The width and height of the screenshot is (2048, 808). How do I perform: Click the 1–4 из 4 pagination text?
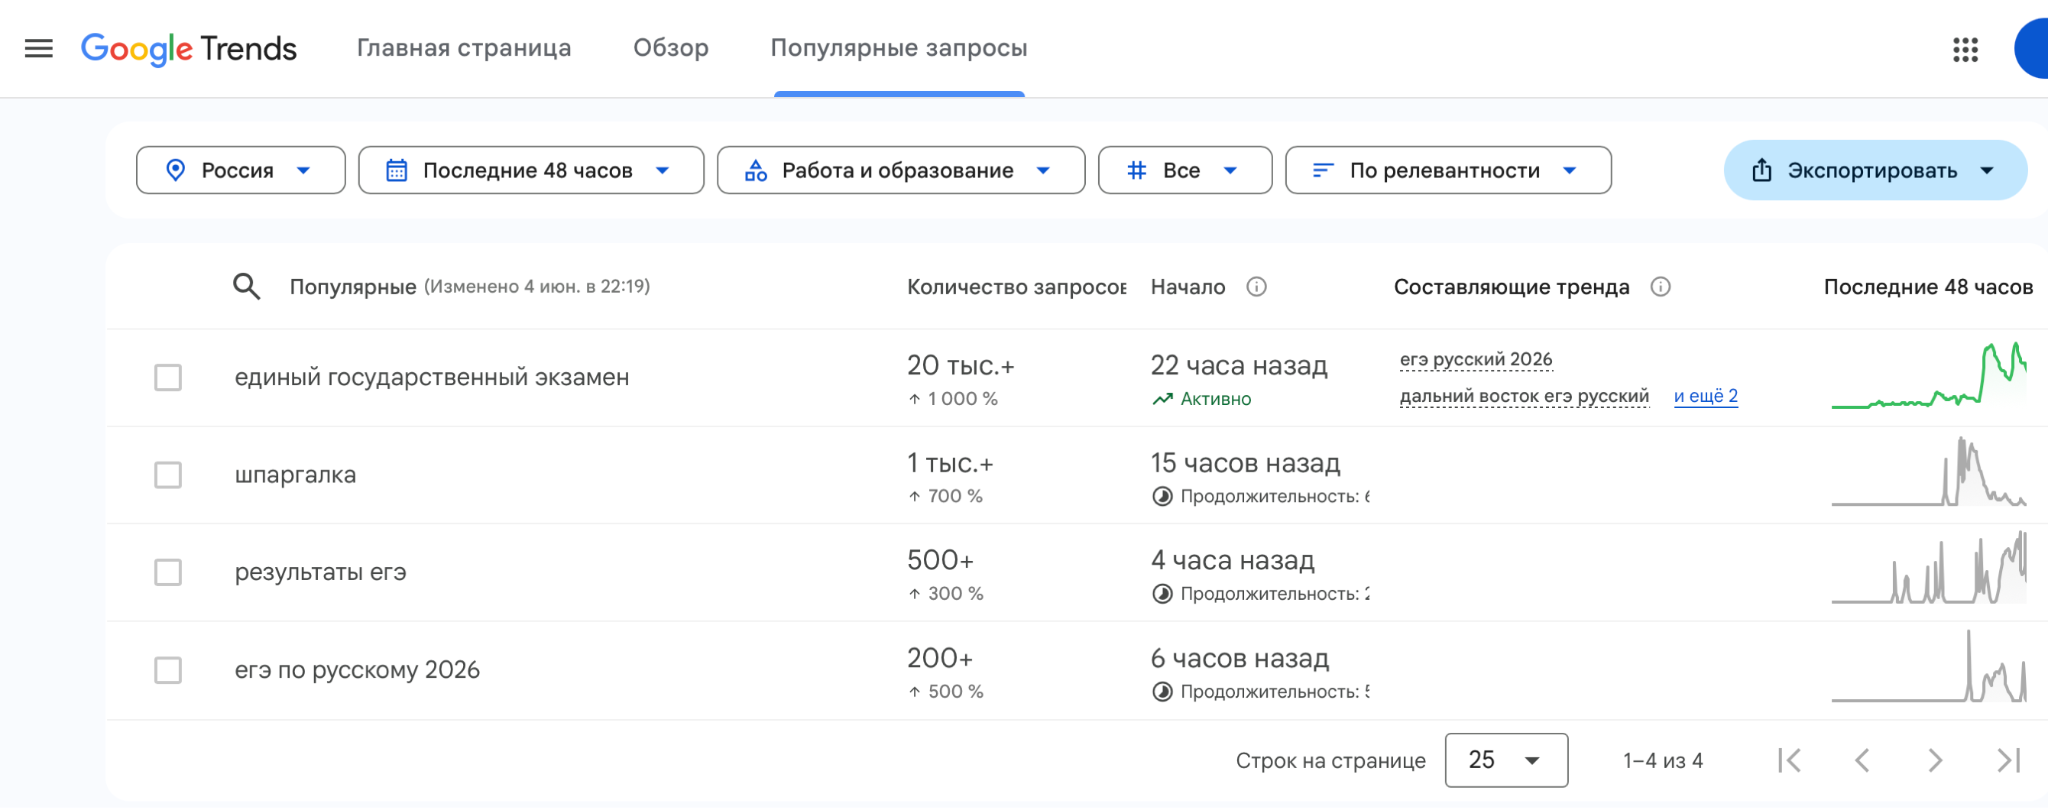coord(1663,761)
